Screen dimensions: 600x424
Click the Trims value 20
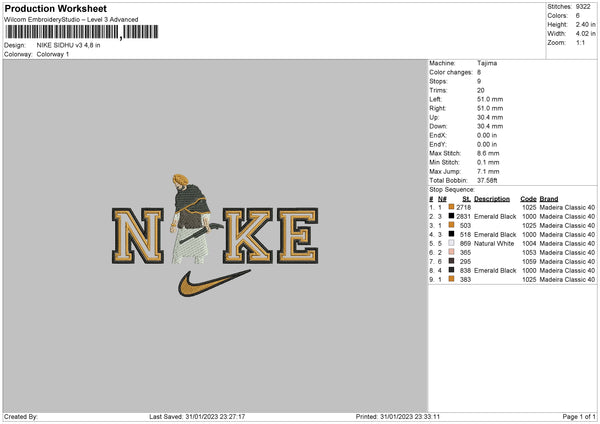481,90
